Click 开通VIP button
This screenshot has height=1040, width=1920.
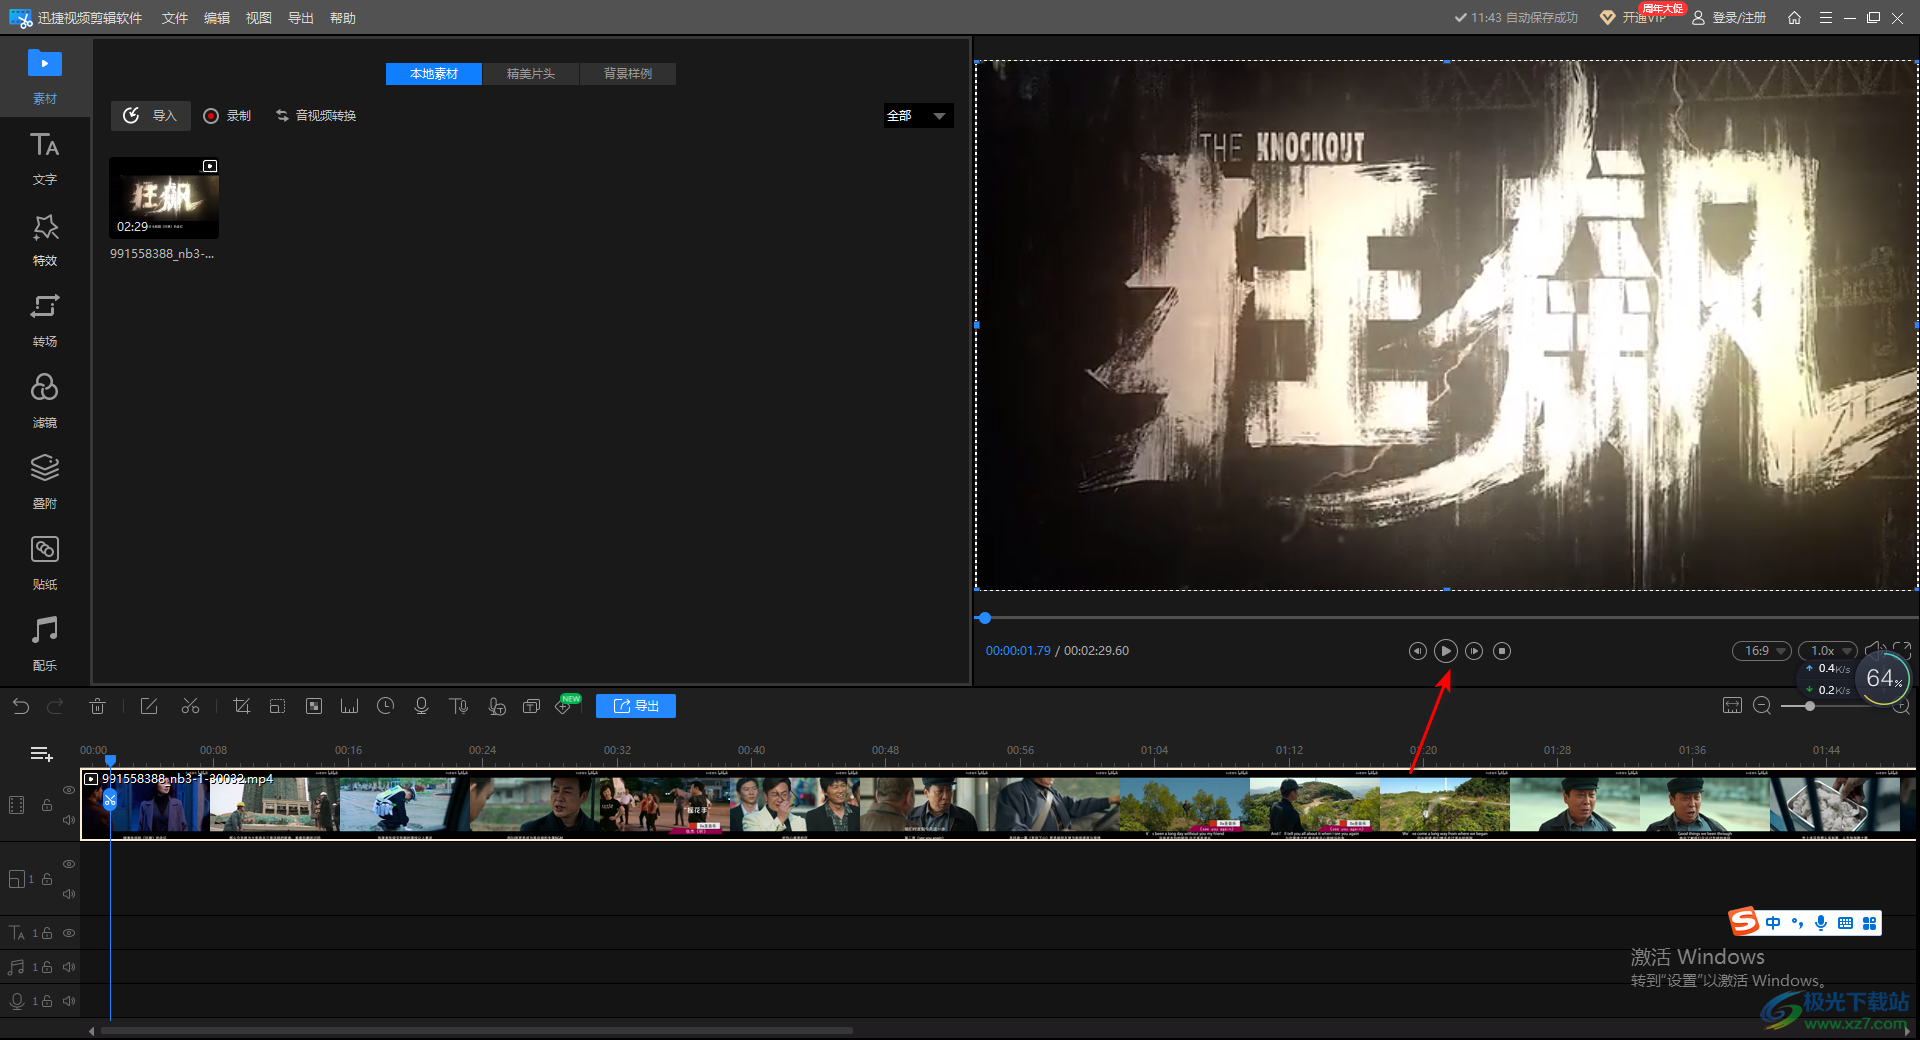(x=1634, y=18)
